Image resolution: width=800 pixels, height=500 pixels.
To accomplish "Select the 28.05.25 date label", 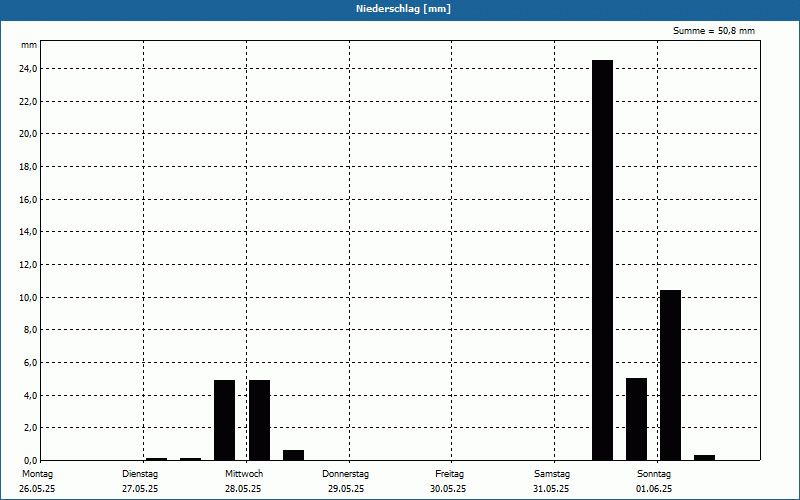I will tap(243, 489).
